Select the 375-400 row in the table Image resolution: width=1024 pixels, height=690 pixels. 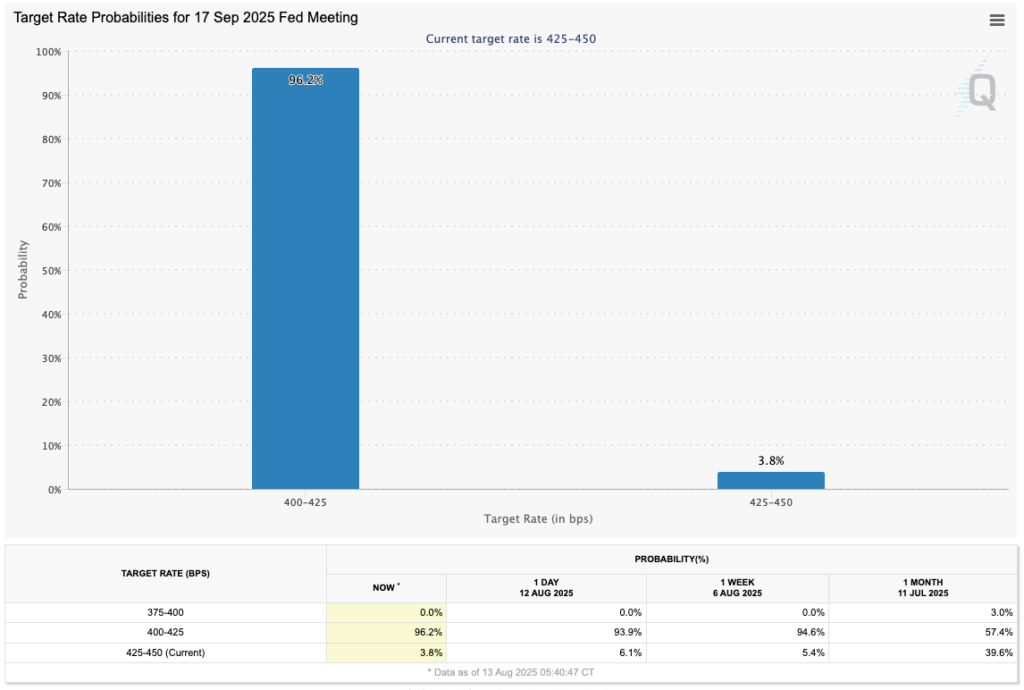coord(165,612)
